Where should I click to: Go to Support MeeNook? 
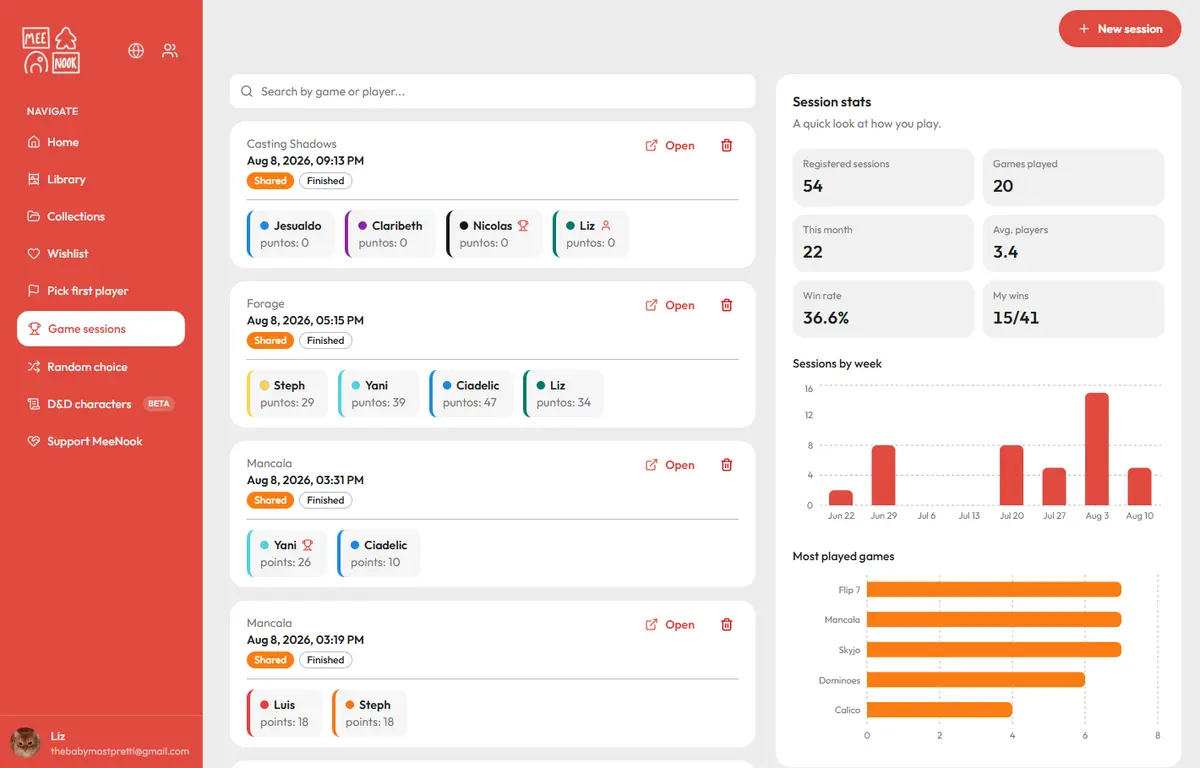click(101, 441)
